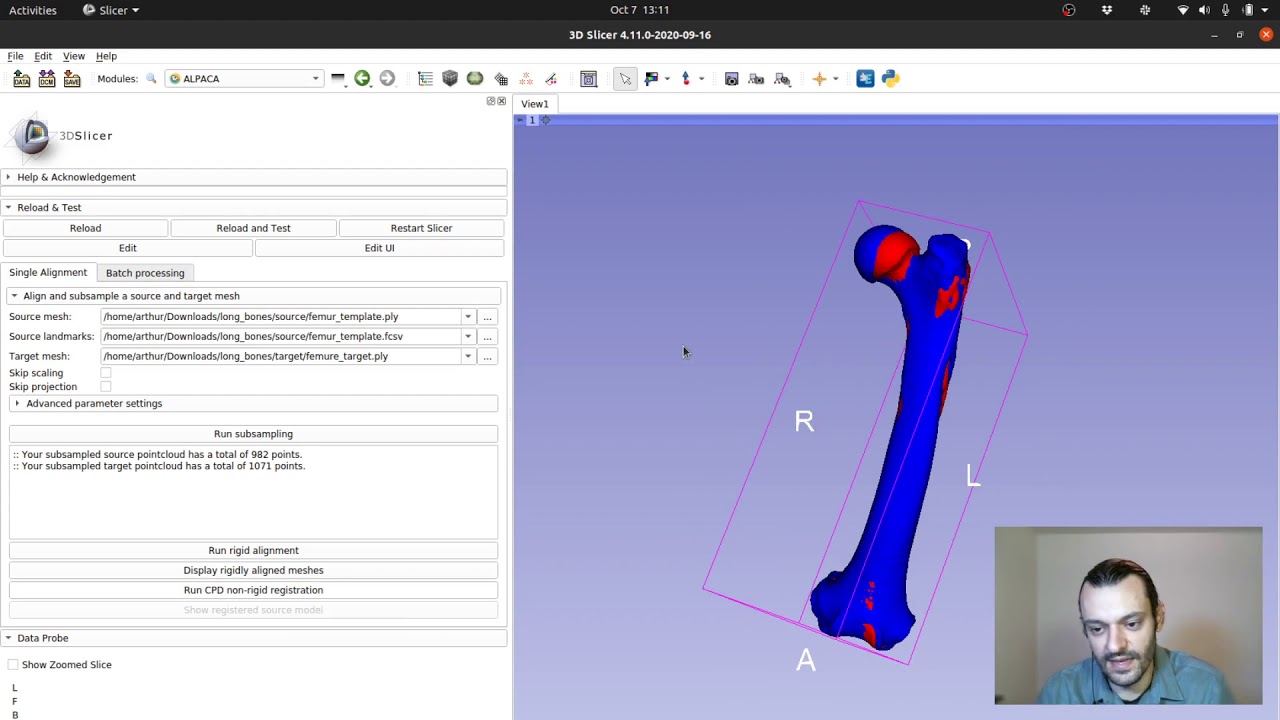
Task: Open the Volumes cube icon
Action: (x=450, y=78)
